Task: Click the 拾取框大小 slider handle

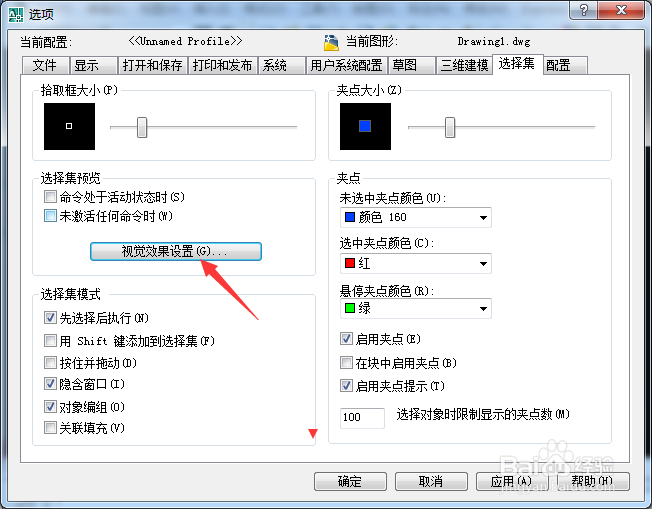Action: 142,127
